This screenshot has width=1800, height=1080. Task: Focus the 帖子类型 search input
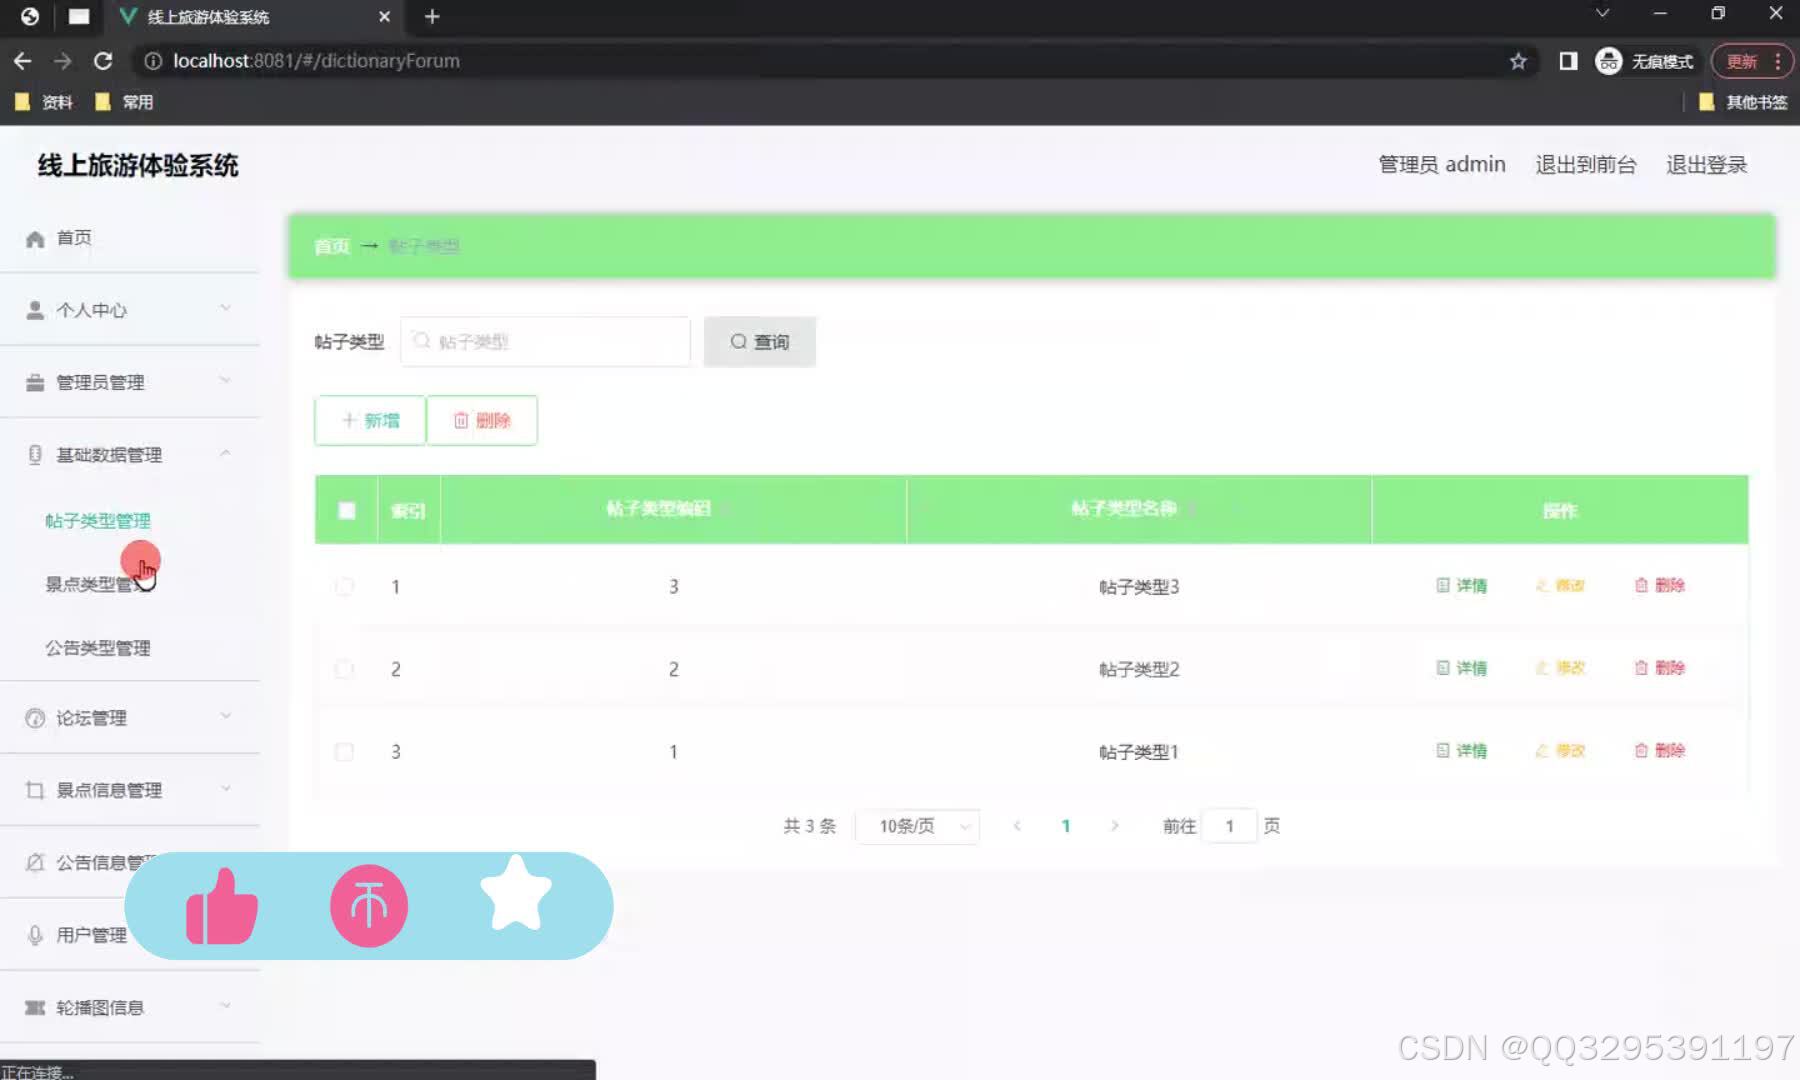pos(545,342)
